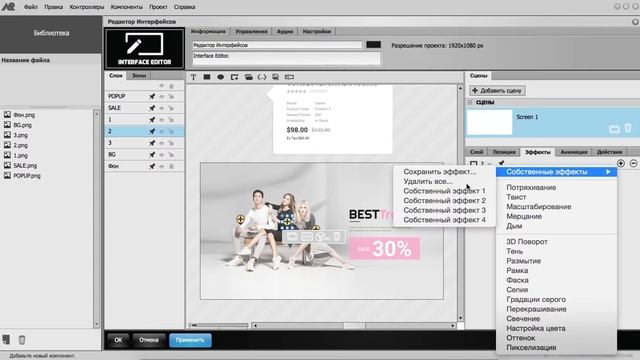The width and height of the screenshot is (640, 360).
Task: Click the brackets placeholder tool icon
Action: [262, 77]
